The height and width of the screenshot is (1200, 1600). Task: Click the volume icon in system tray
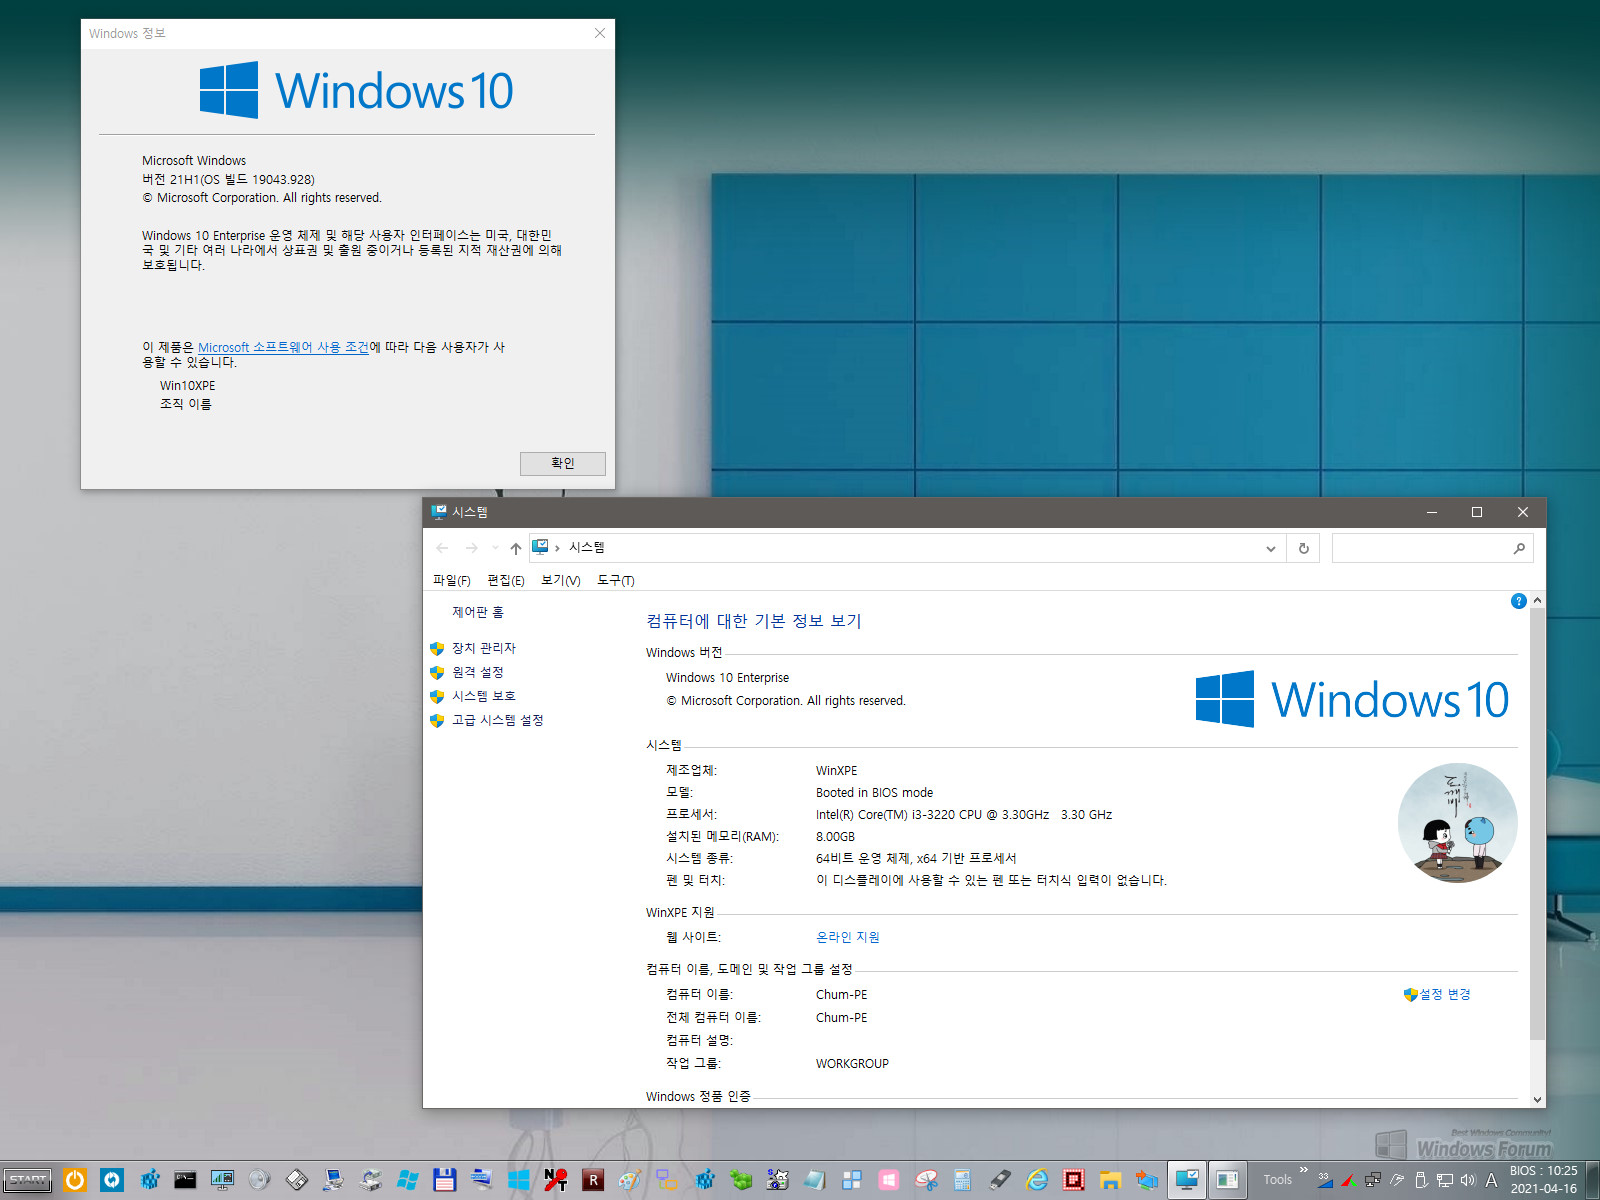tap(1467, 1180)
